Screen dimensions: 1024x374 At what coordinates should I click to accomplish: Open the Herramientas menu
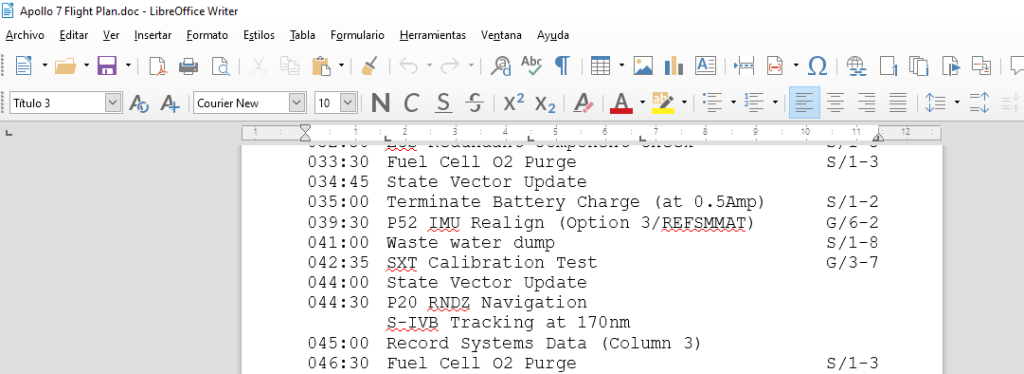433,35
